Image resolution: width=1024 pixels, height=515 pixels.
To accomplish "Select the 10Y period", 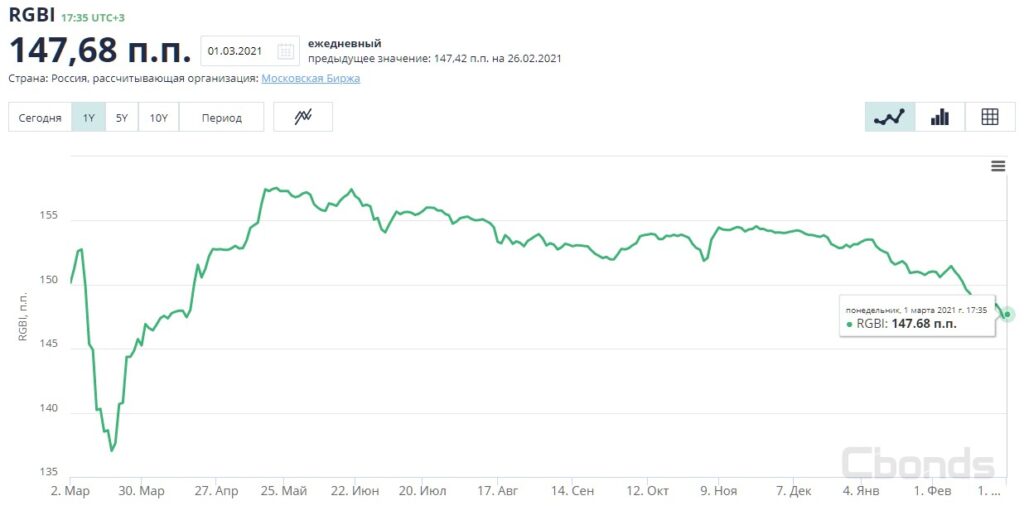I will pos(158,118).
